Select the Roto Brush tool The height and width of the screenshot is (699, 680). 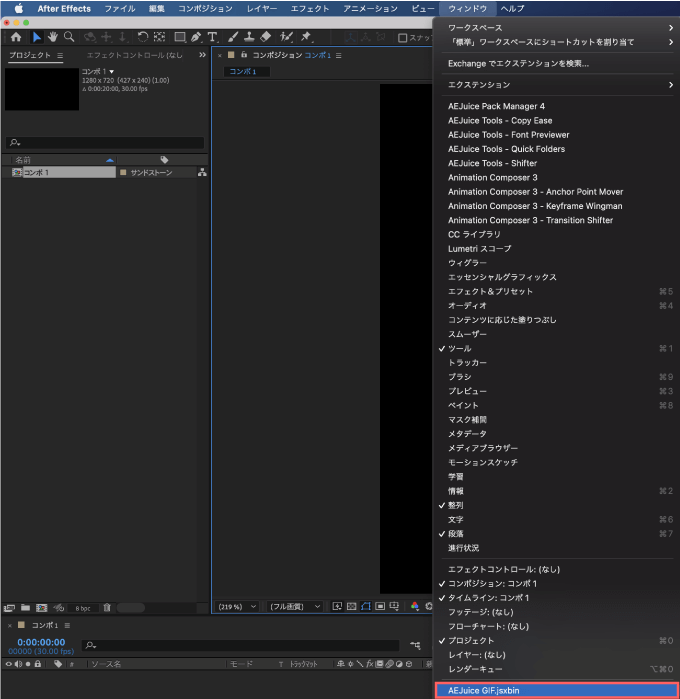pos(286,37)
